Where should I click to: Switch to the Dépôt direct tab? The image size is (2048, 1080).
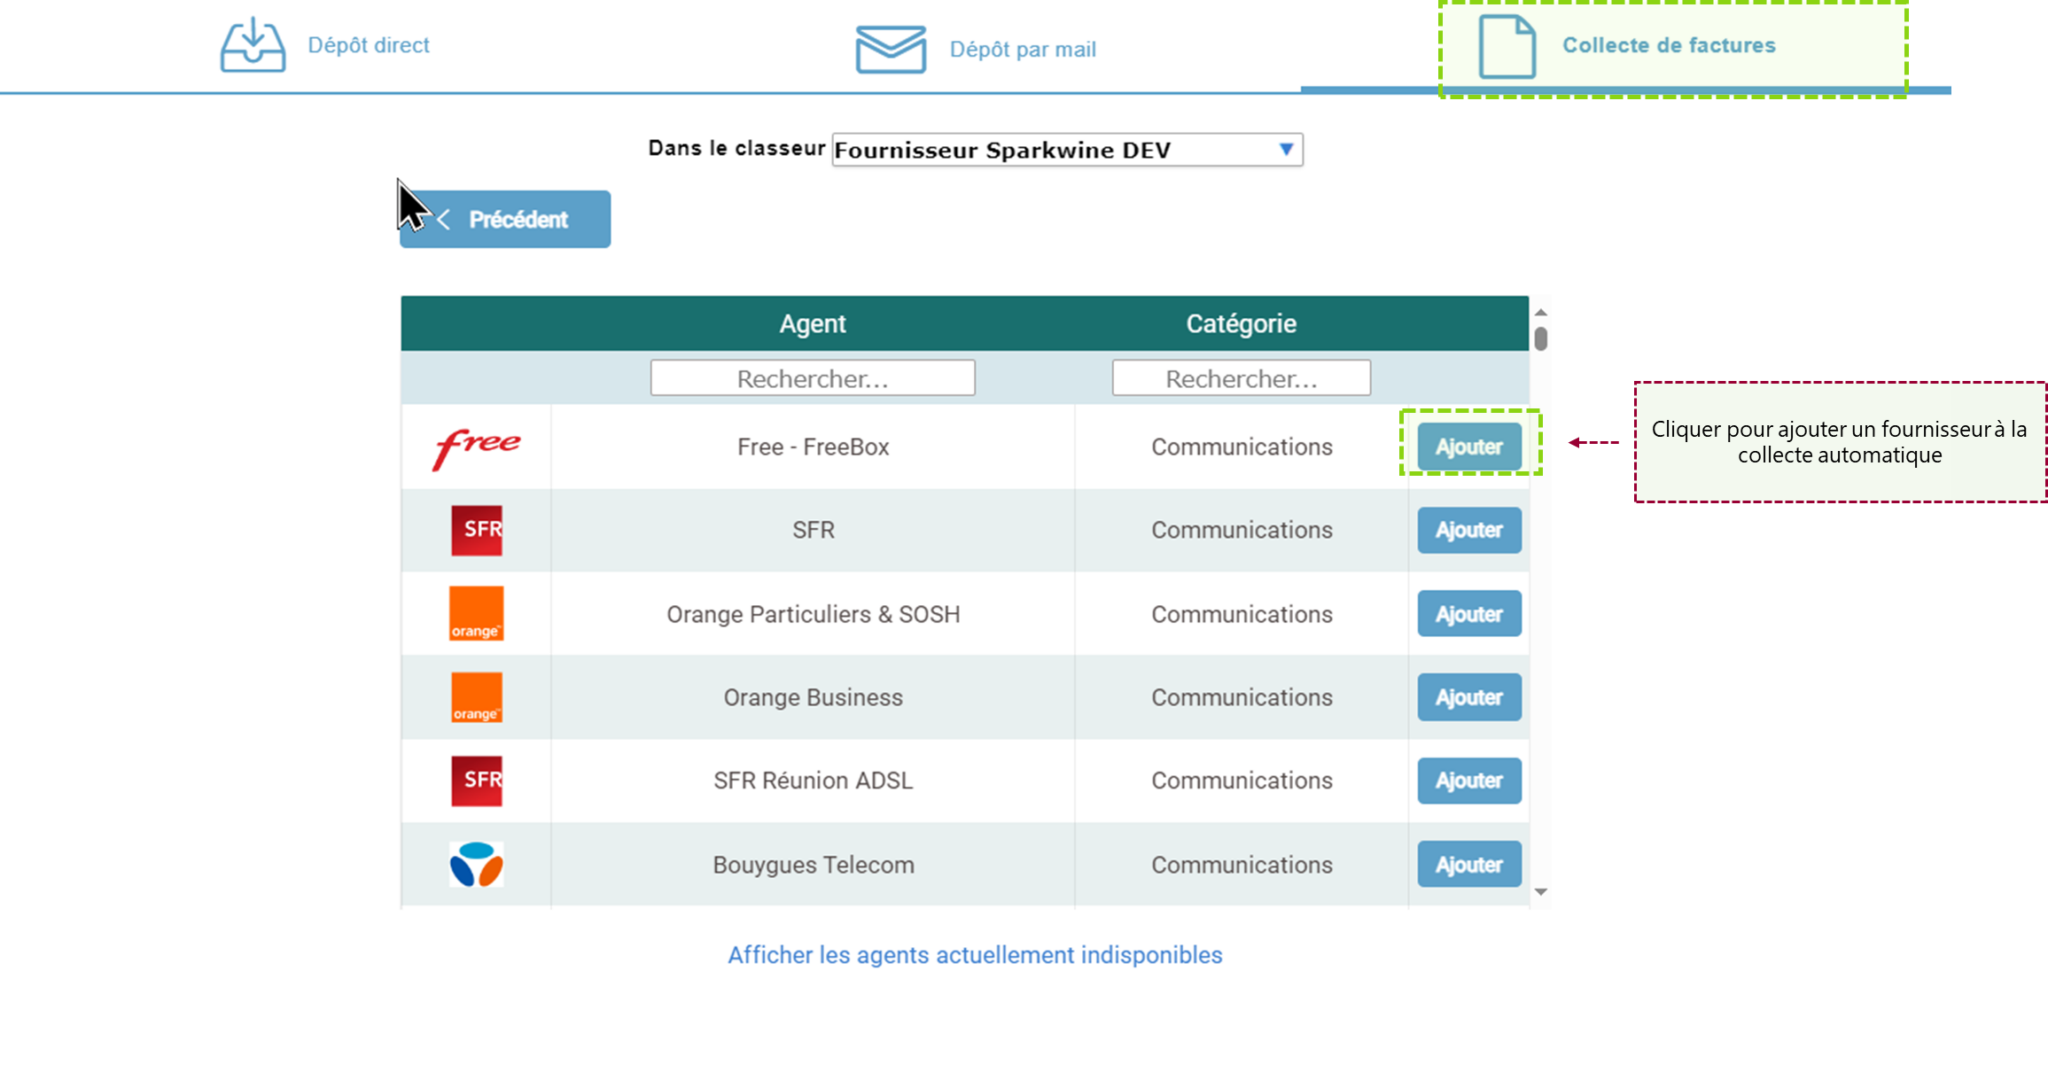[x=368, y=45]
